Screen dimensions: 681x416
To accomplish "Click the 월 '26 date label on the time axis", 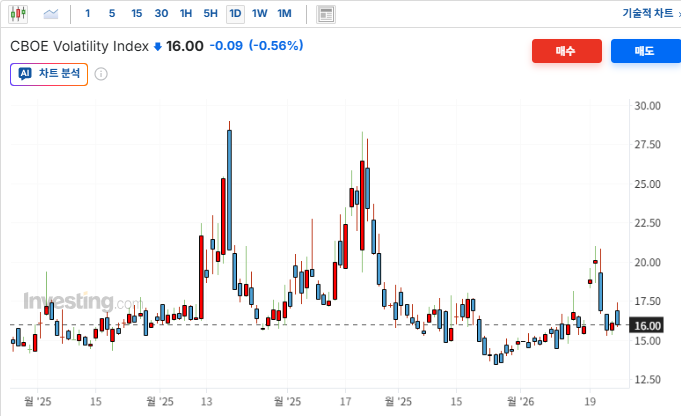I will (x=520, y=401).
